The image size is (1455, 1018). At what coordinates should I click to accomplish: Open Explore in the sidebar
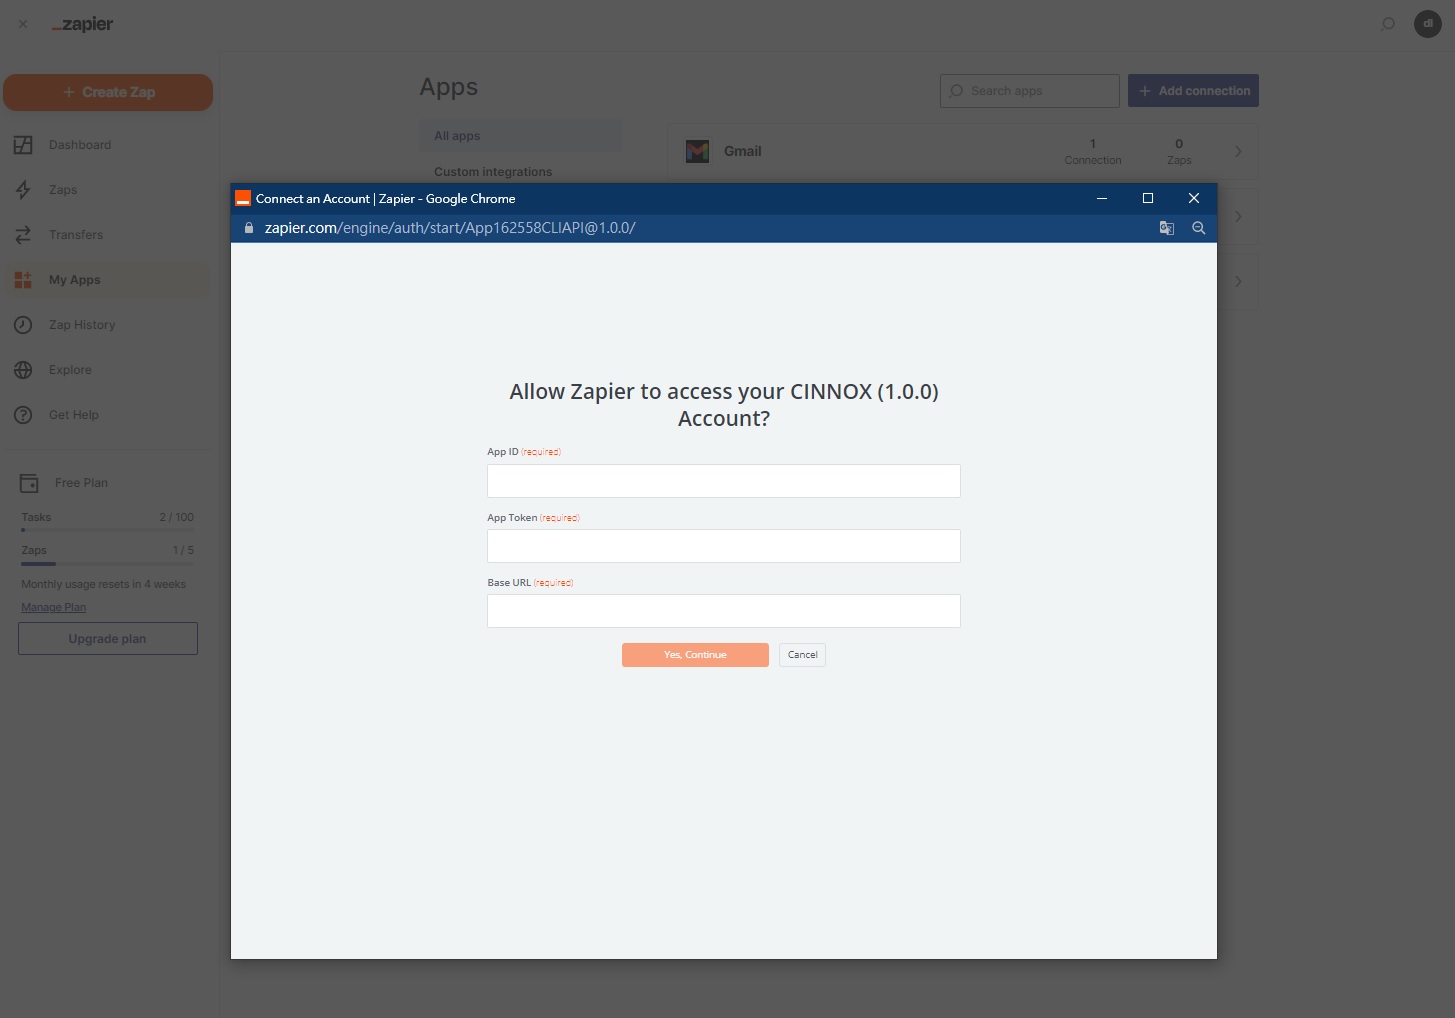point(70,370)
